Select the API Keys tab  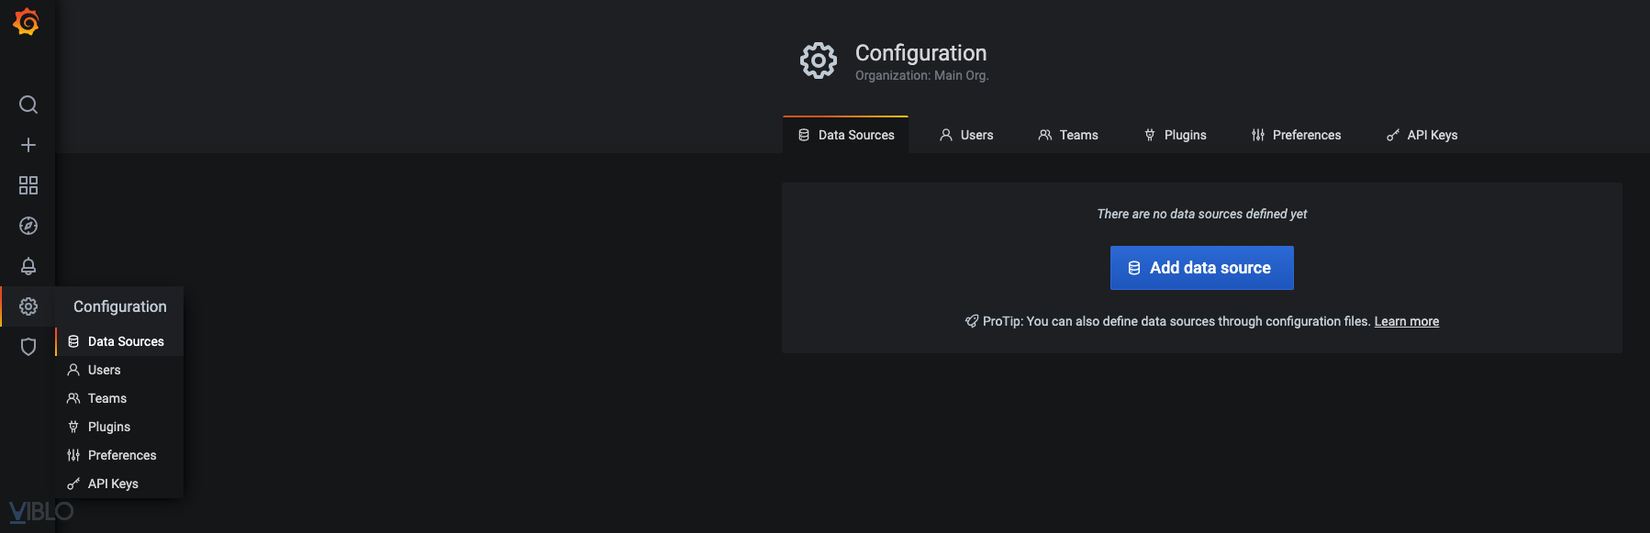point(1422,135)
